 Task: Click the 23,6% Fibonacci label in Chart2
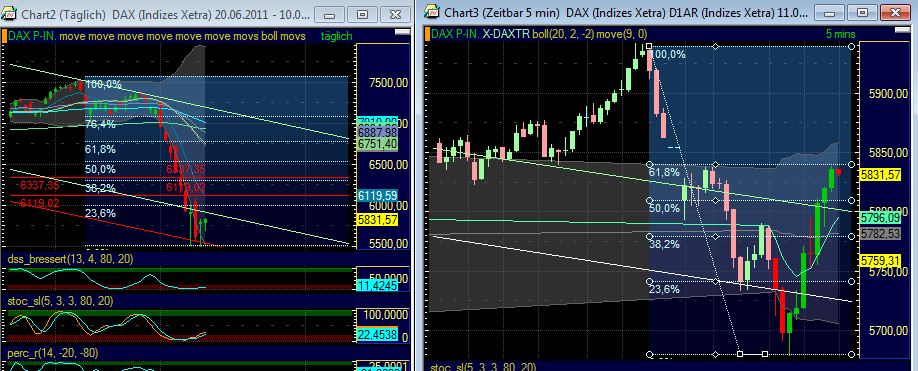point(100,213)
